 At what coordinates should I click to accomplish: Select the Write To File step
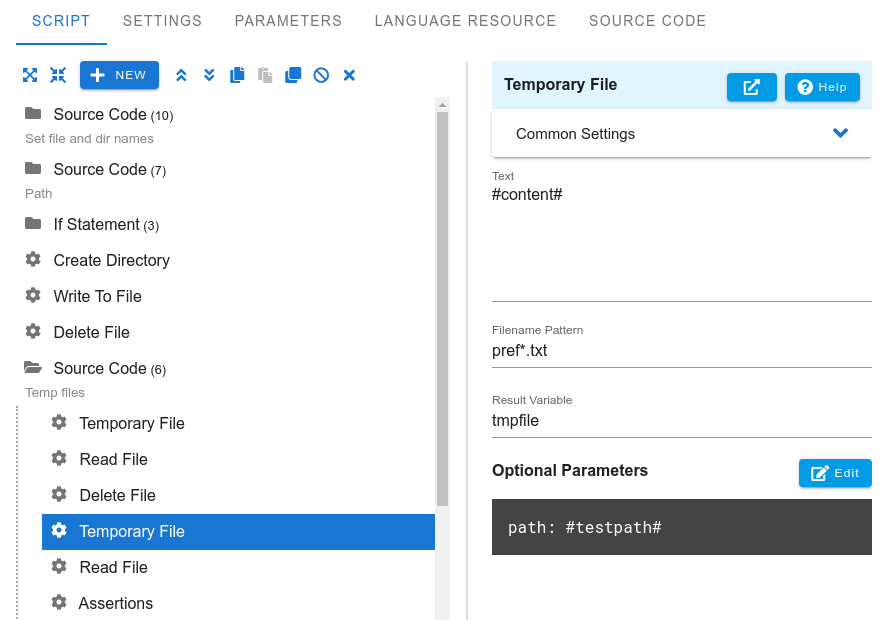pyautogui.click(x=97, y=296)
